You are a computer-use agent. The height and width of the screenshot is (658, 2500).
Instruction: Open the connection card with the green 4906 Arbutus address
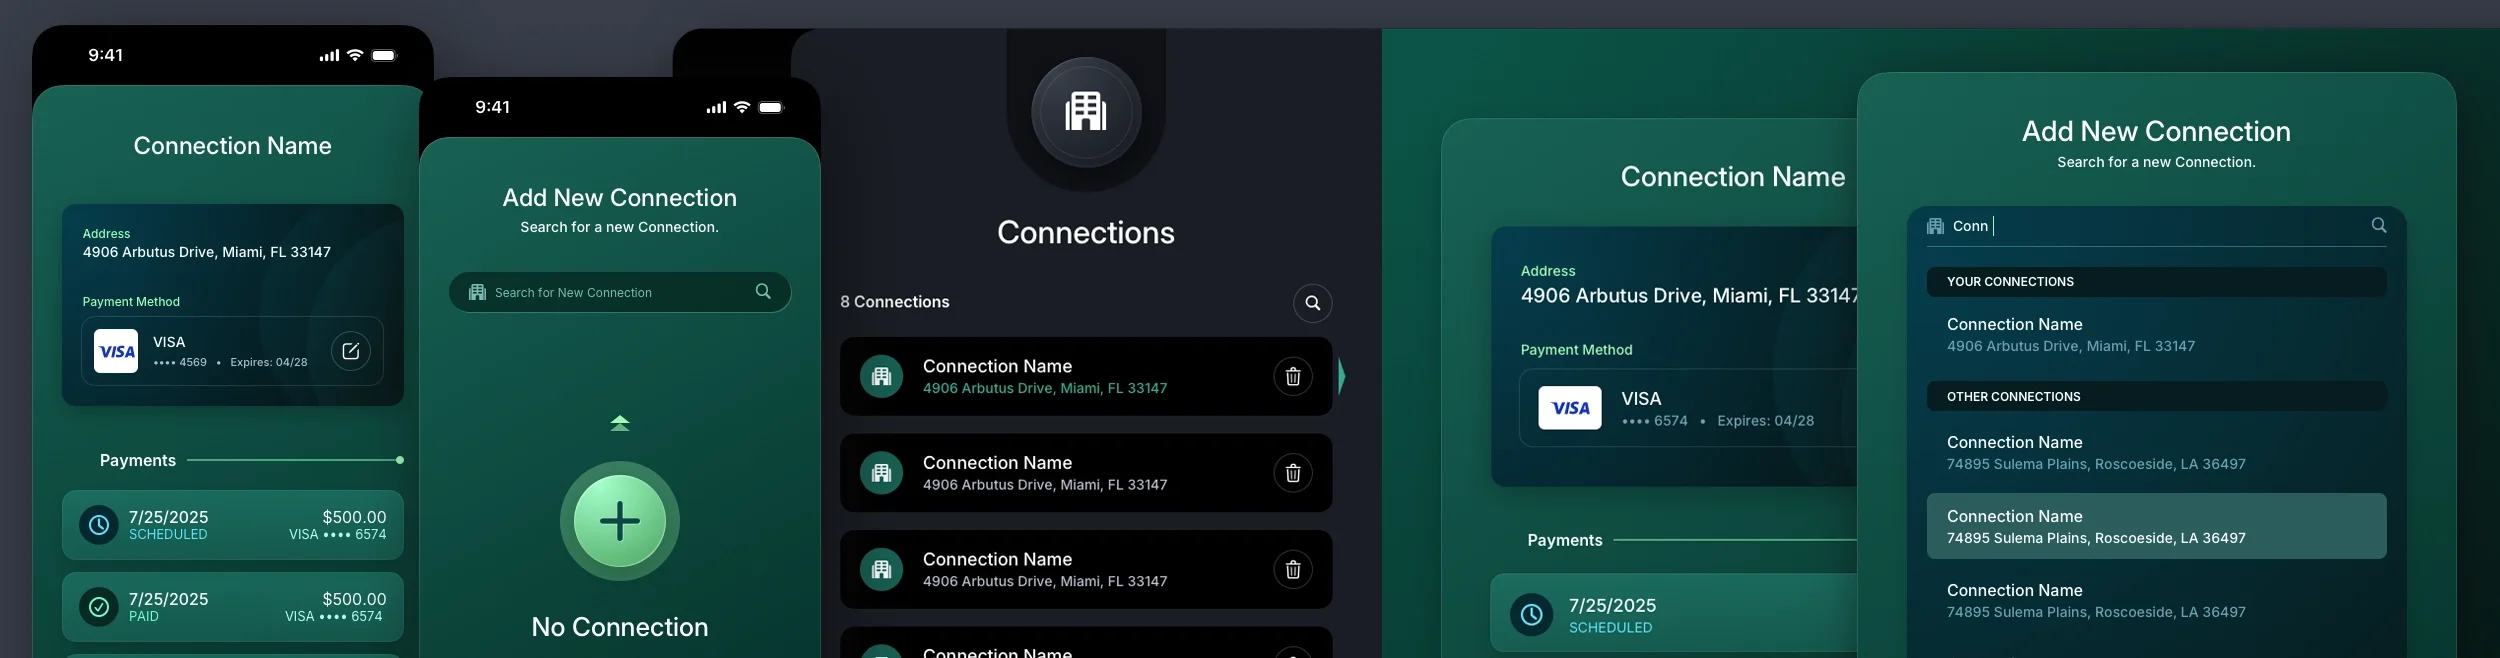click(1086, 376)
